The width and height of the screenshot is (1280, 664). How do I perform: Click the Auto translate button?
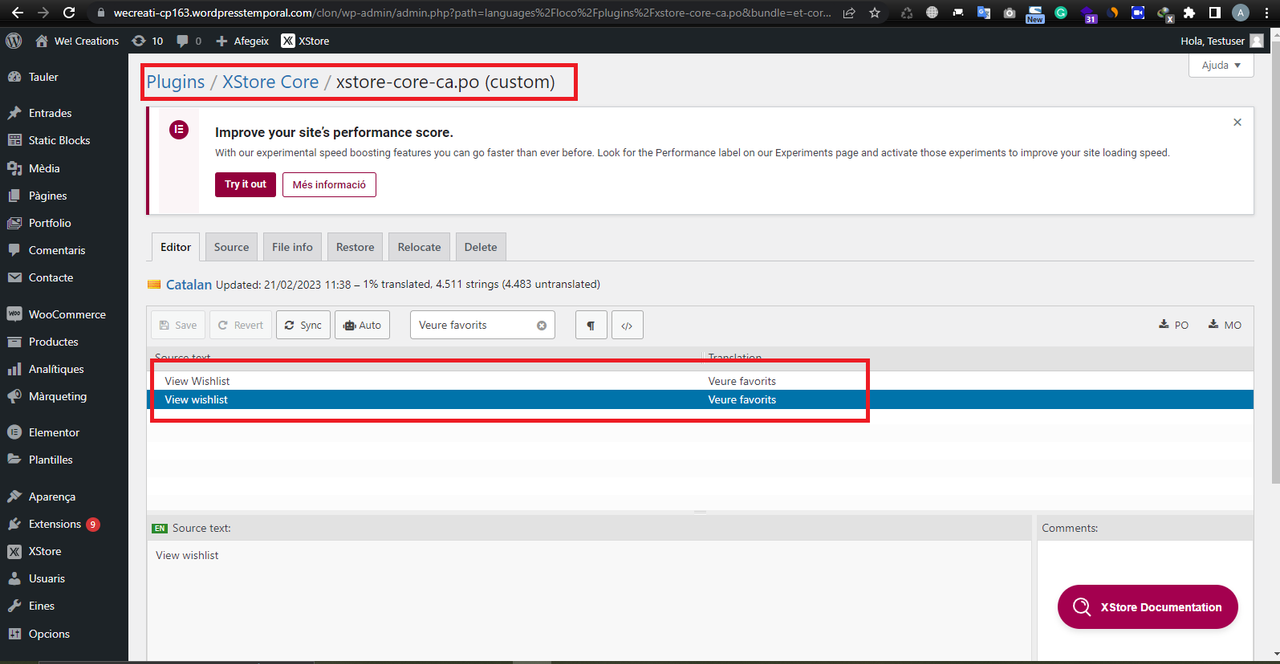click(x=362, y=325)
